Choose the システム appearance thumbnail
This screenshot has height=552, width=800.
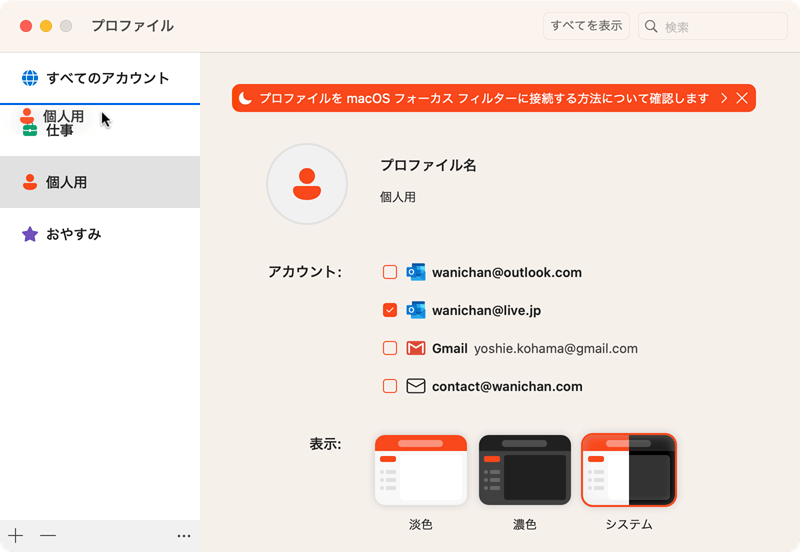[629, 470]
